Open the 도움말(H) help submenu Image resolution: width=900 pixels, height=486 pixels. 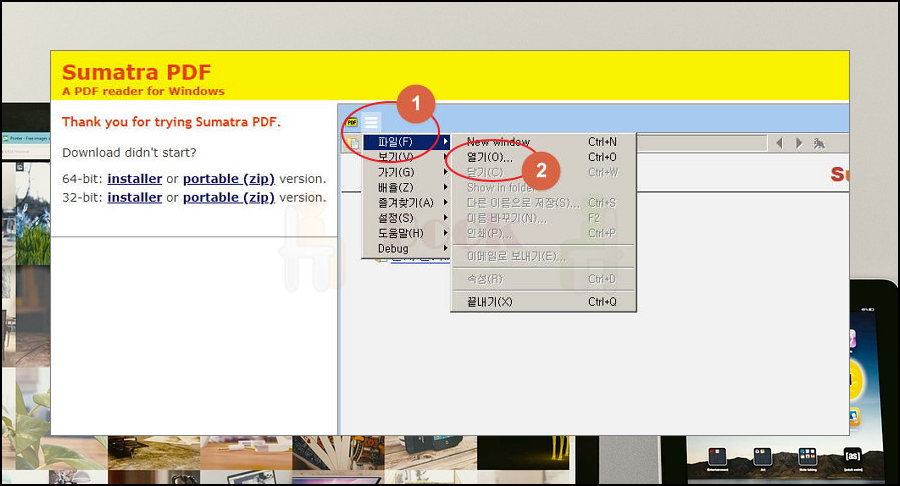click(406, 233)
